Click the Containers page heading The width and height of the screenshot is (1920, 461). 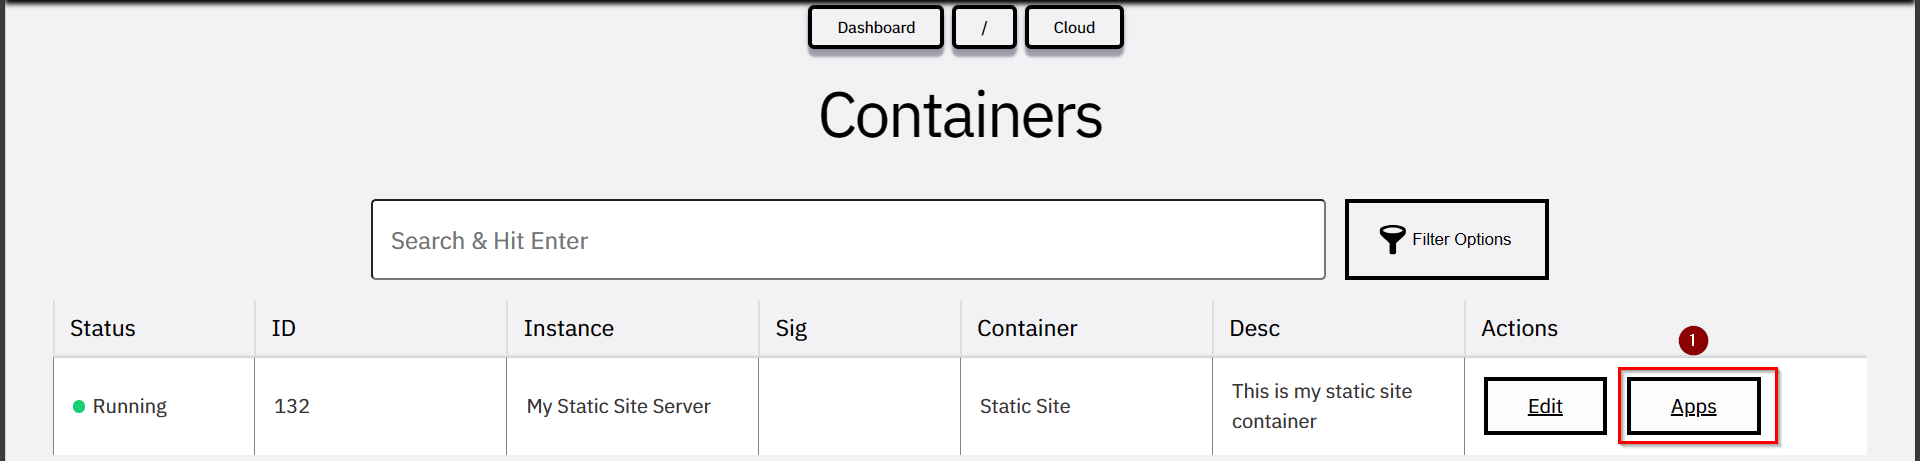960,116
